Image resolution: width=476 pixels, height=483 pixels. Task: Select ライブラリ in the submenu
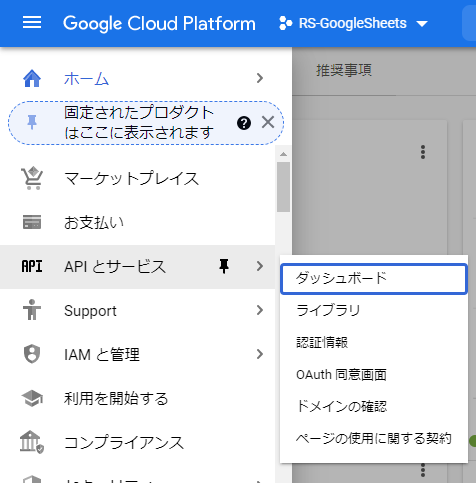click(x=374, y=310)
